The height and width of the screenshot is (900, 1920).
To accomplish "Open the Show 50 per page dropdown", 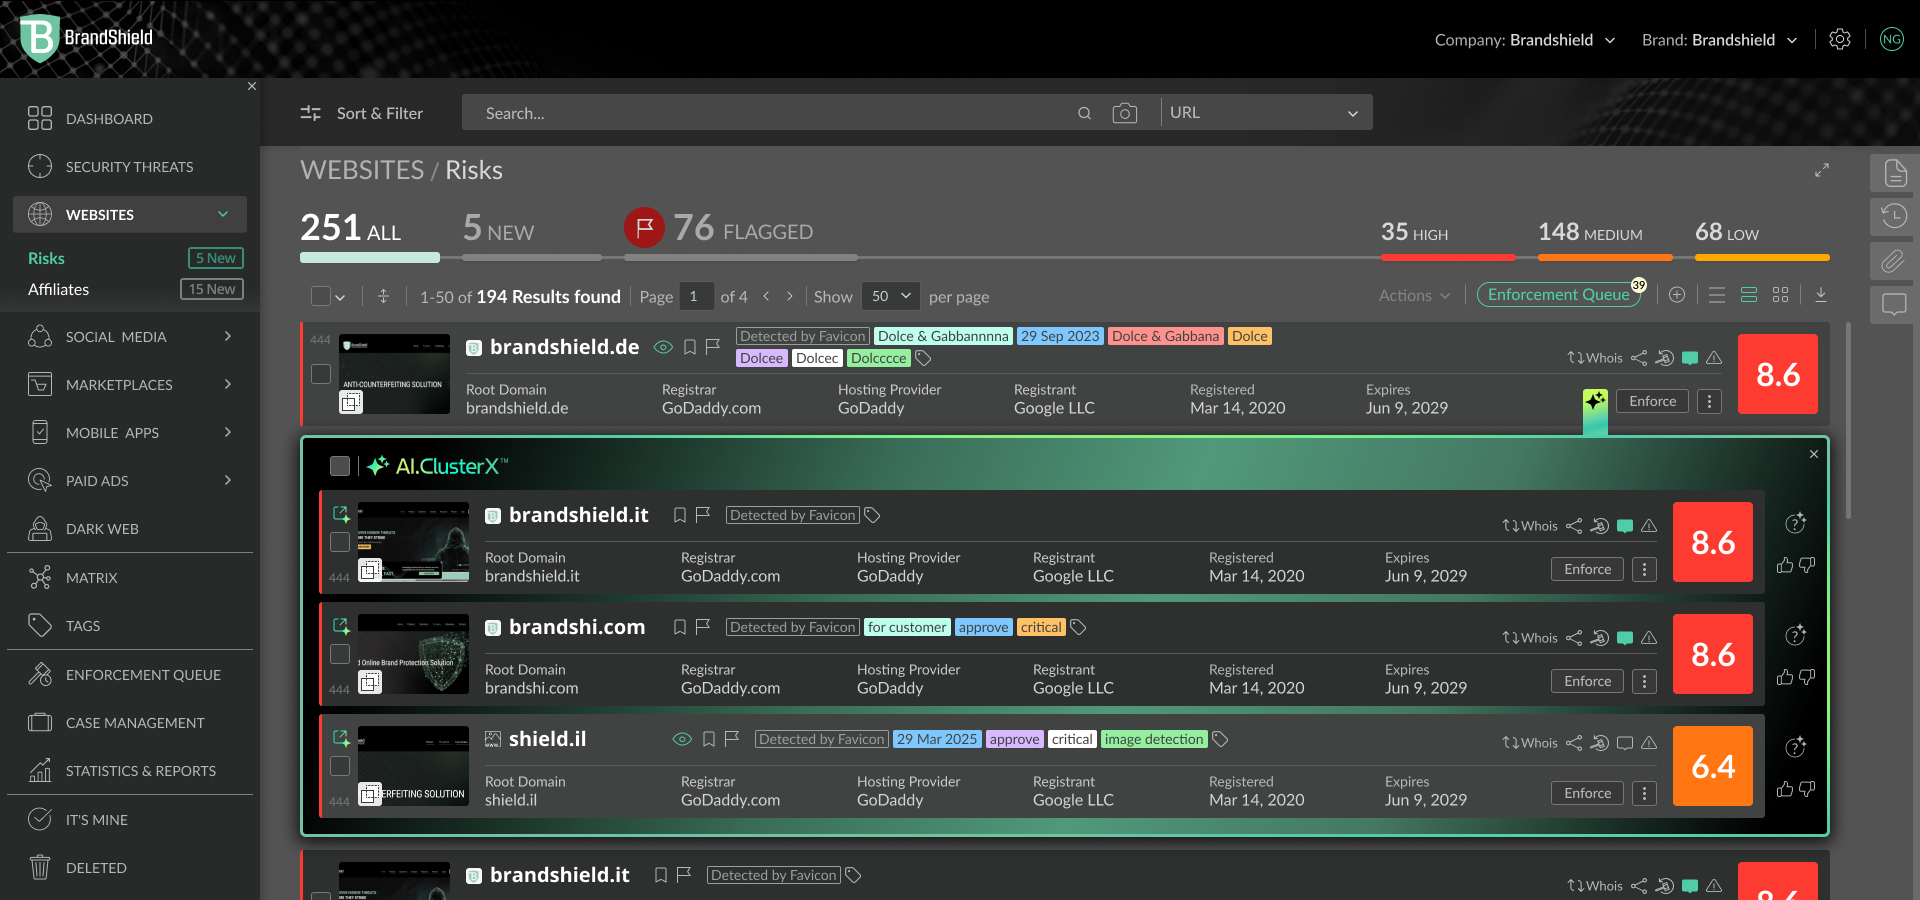I will tap(890, 296).
